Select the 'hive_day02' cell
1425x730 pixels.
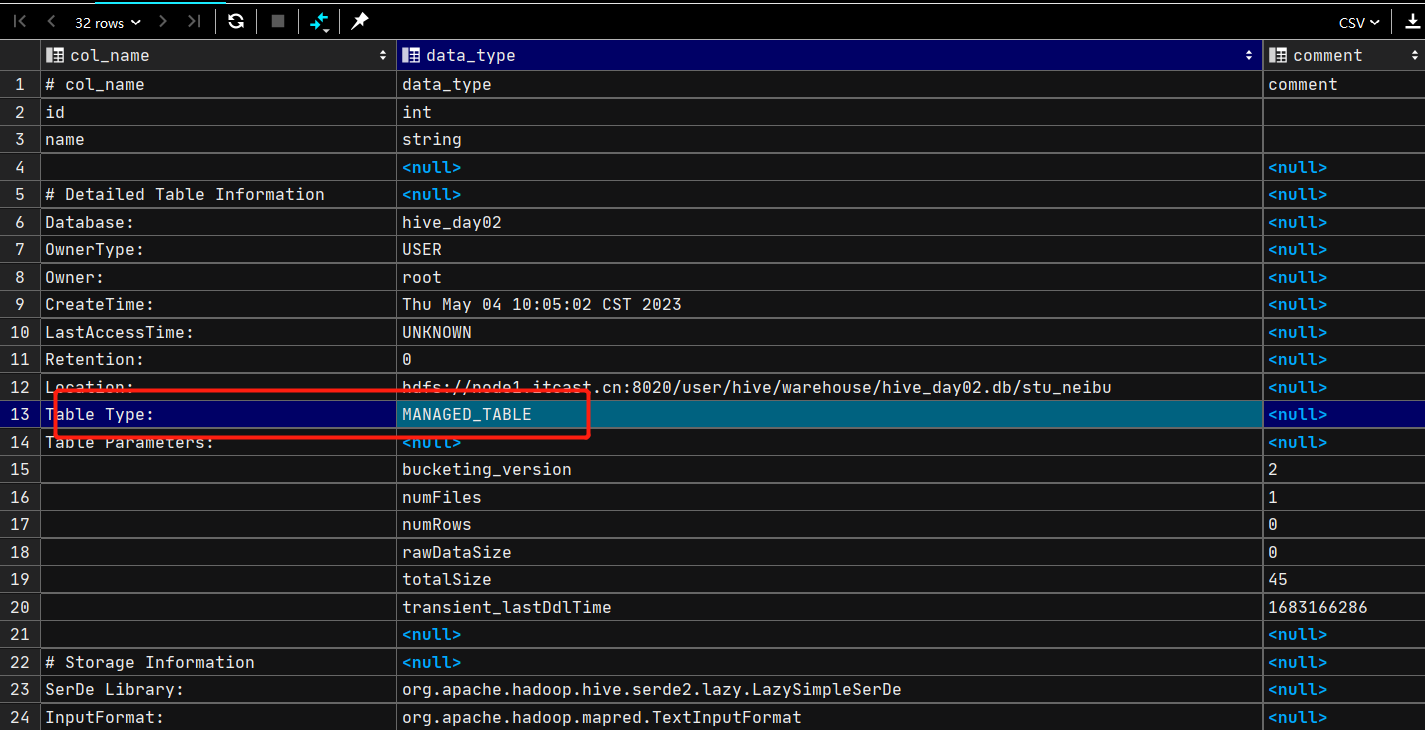830,222
